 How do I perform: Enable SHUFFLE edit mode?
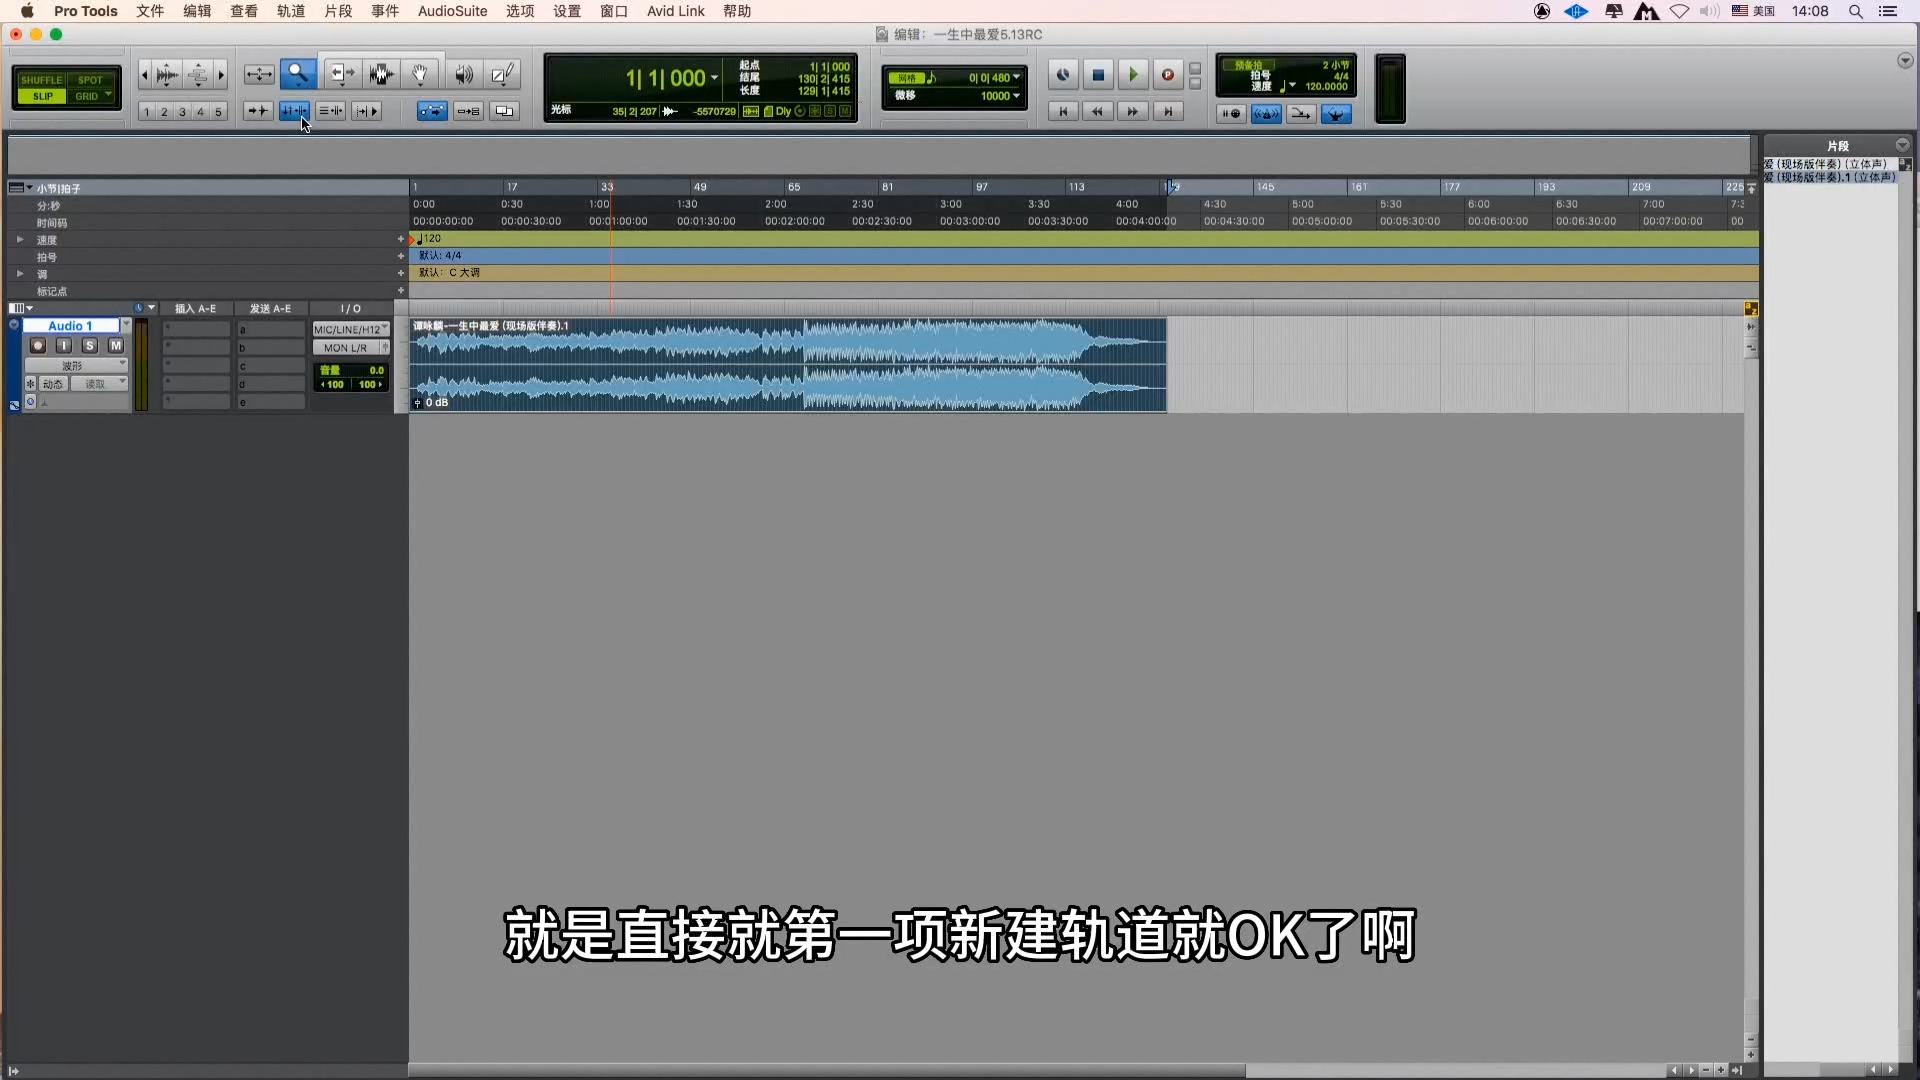[x=42, y=80]
